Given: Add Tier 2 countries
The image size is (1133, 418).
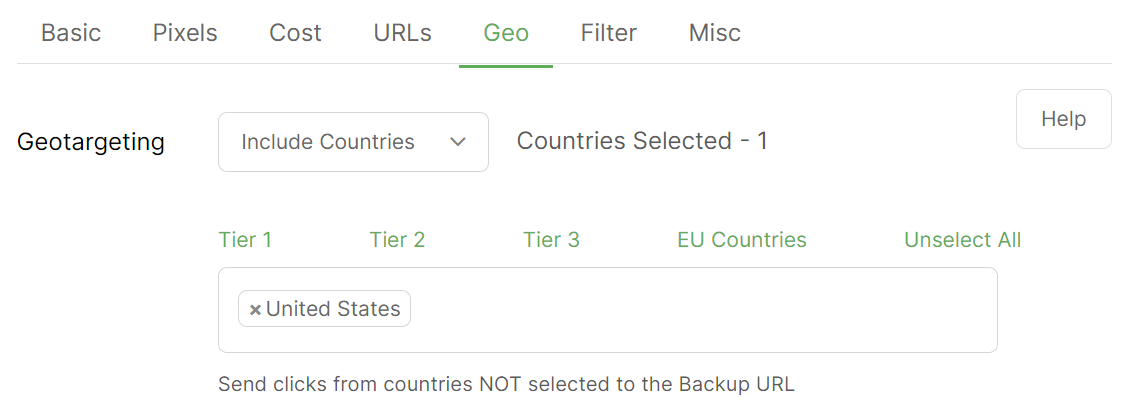Looking at the screenshot, I should 397,240.
